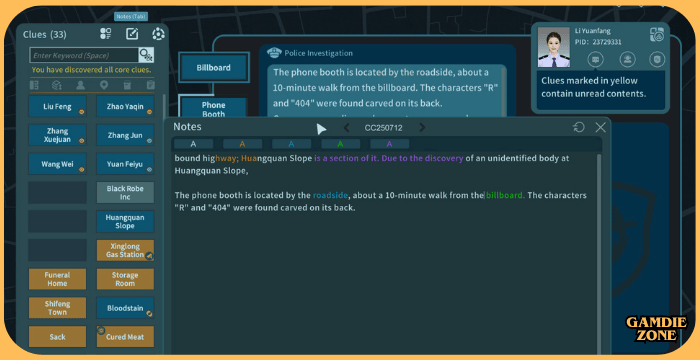700x360 pixels.
Task: Select the Liu Feng clue
Action: [x=58, y=106]
